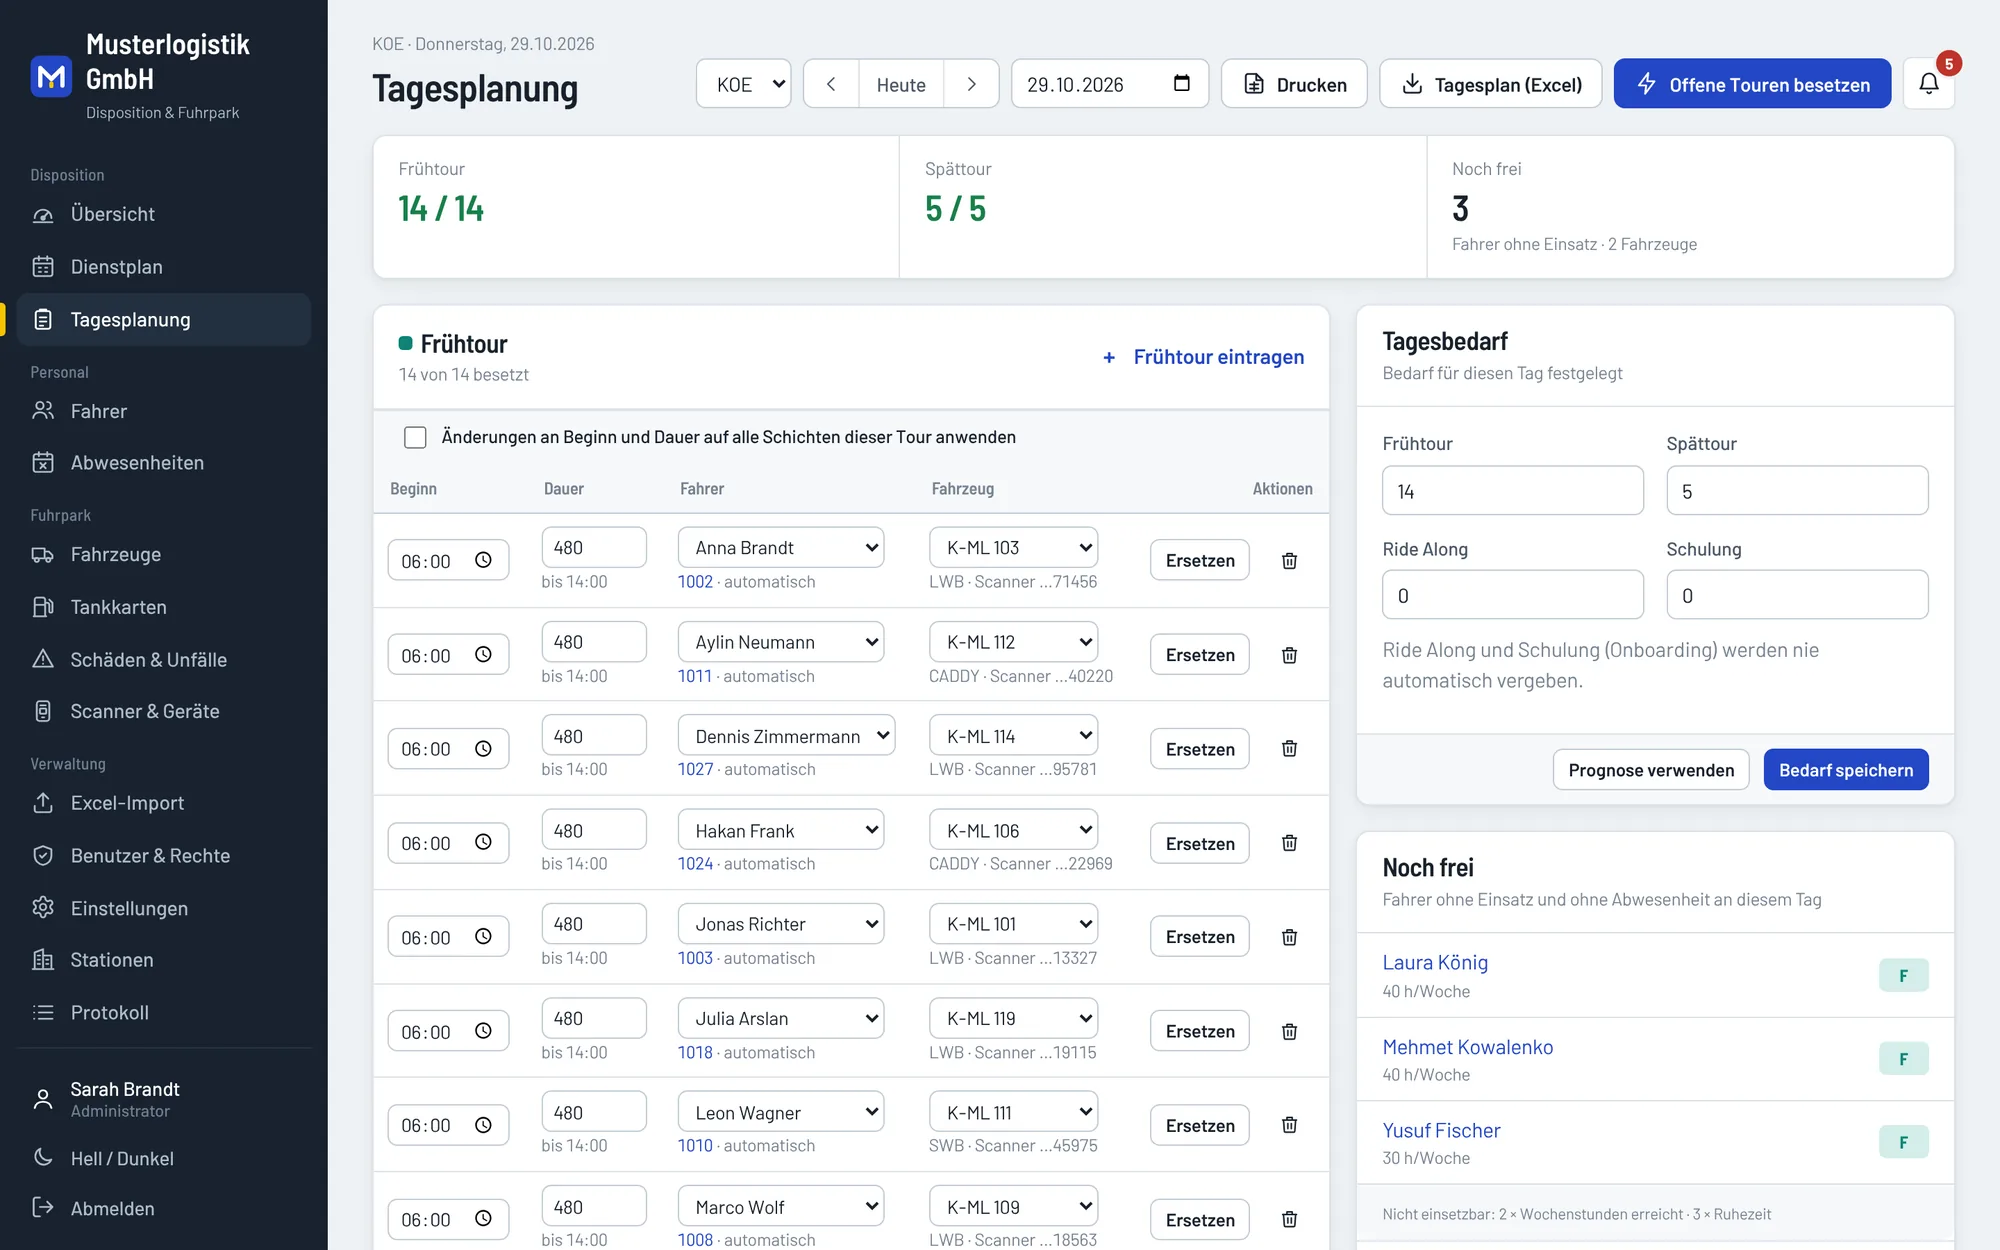The height and width of the screenshot is (1250, 2000).
Task: Navigate to Dienstplan
Action: [x=164, y=267]
